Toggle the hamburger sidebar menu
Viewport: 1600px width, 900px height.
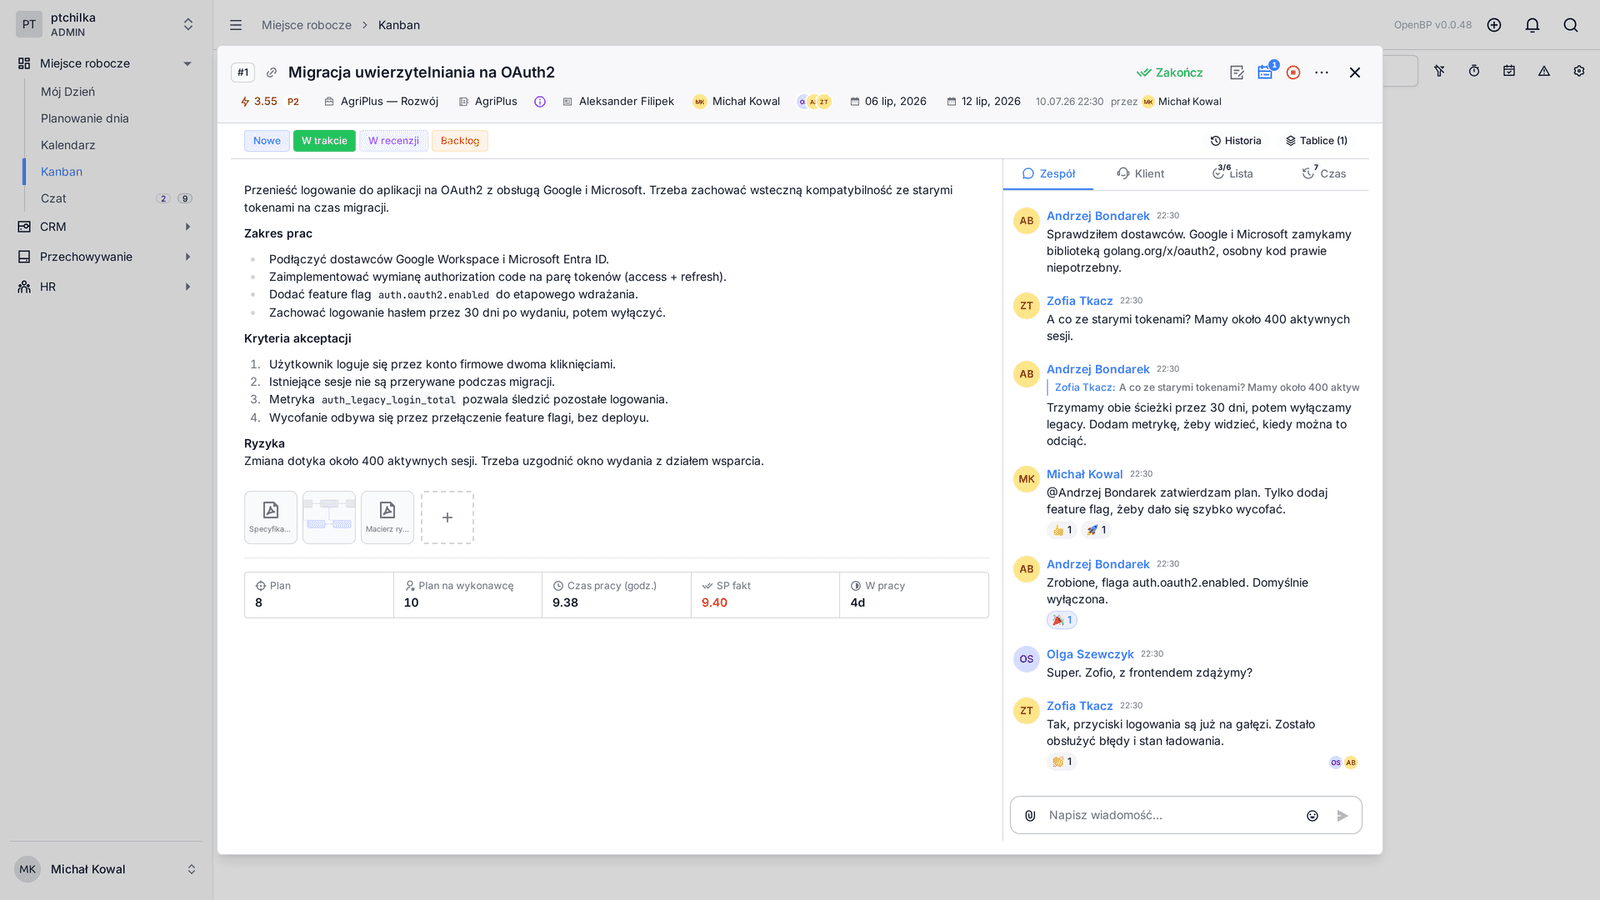pyautogui.click(x=236, y=25)
